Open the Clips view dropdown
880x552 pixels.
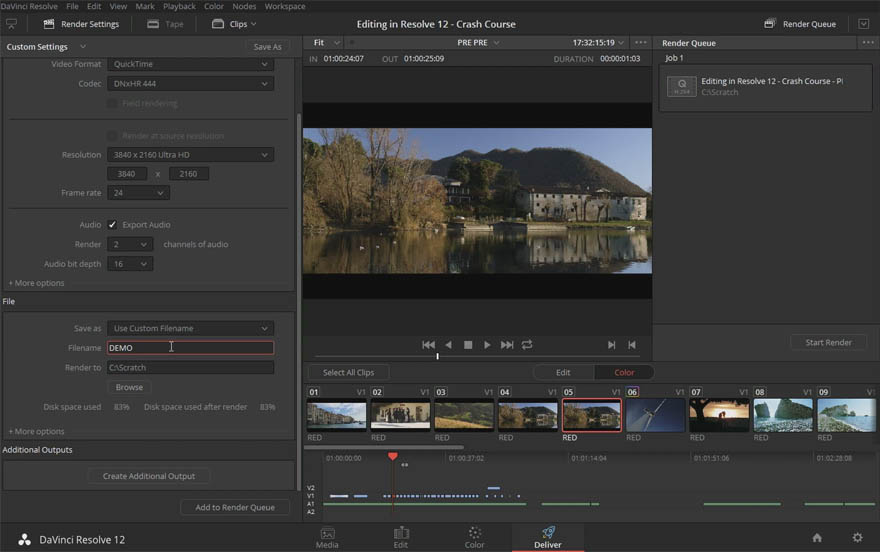234,24
